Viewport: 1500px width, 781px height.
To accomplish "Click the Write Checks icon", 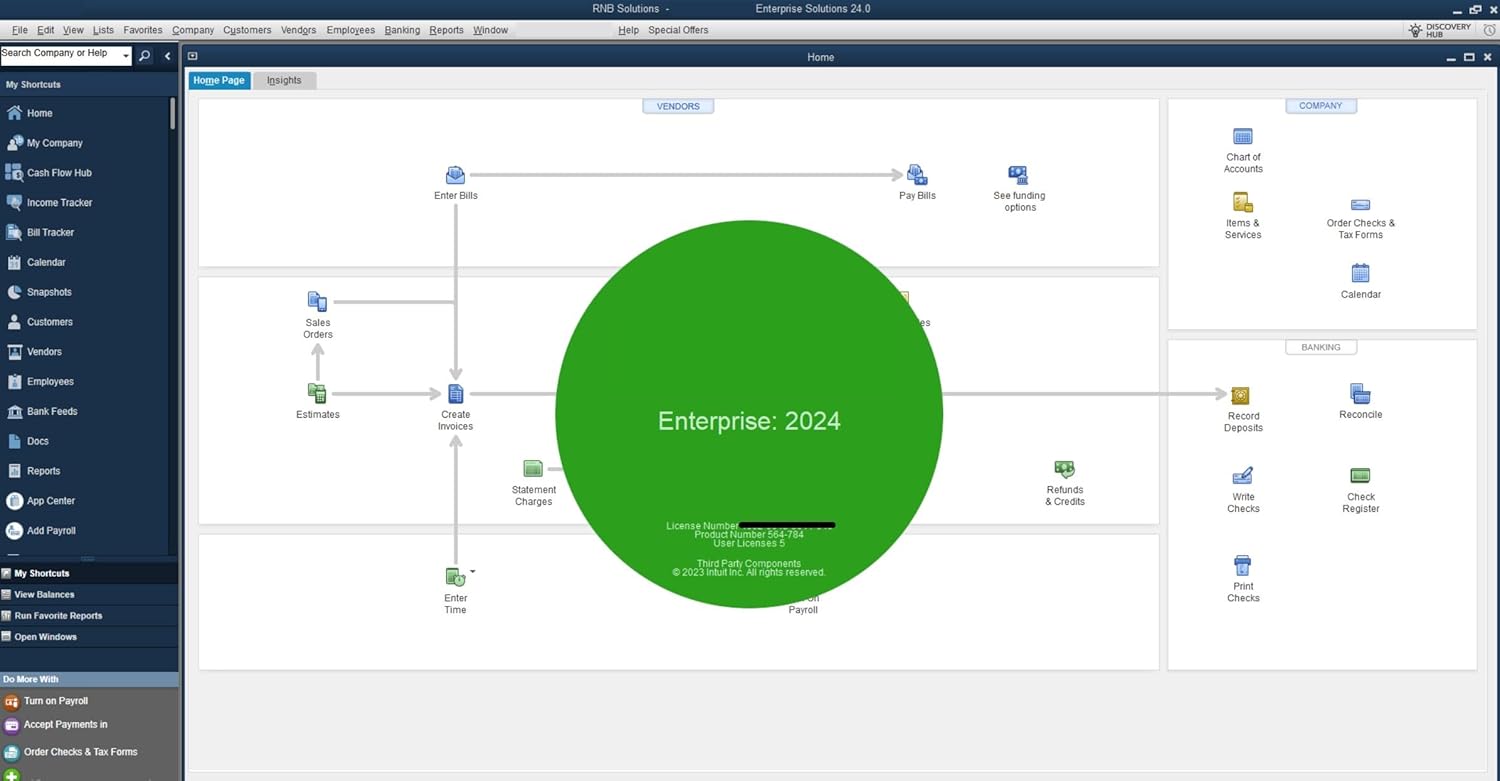I will click(1243, 476).
